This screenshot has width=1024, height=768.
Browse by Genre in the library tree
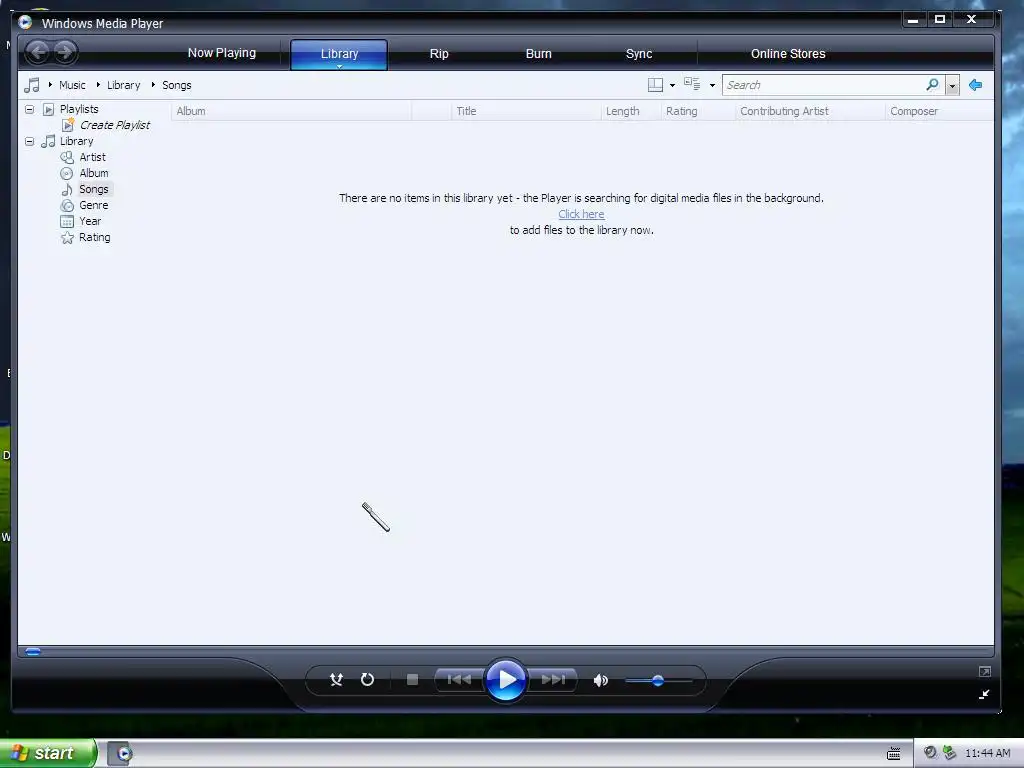point(93,205)
